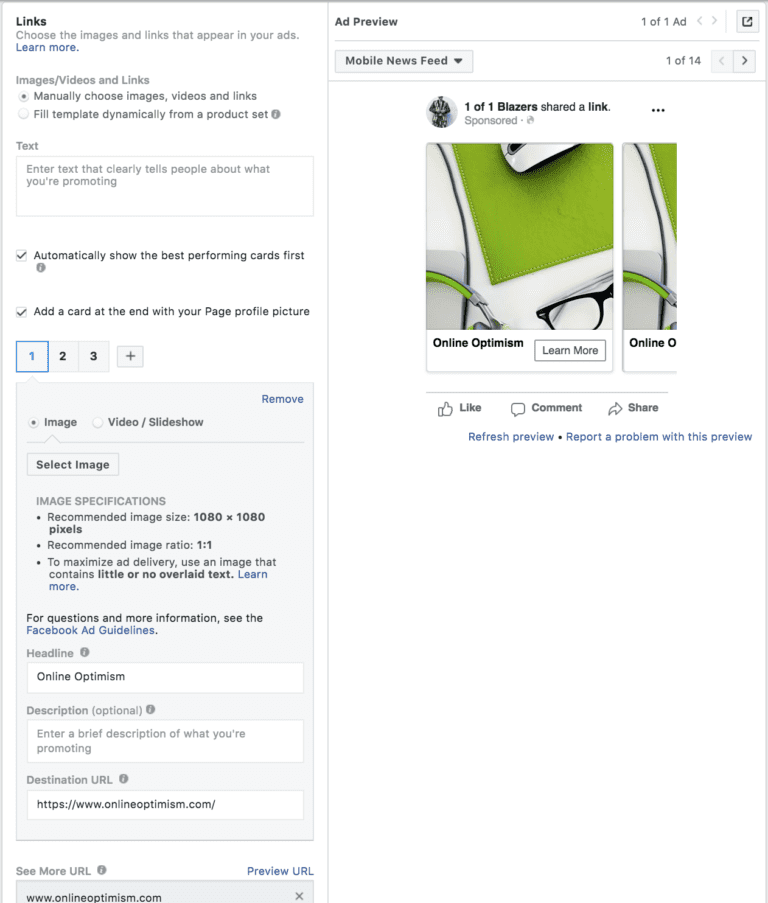Clear See More URL with X icon

click(299, 896)
